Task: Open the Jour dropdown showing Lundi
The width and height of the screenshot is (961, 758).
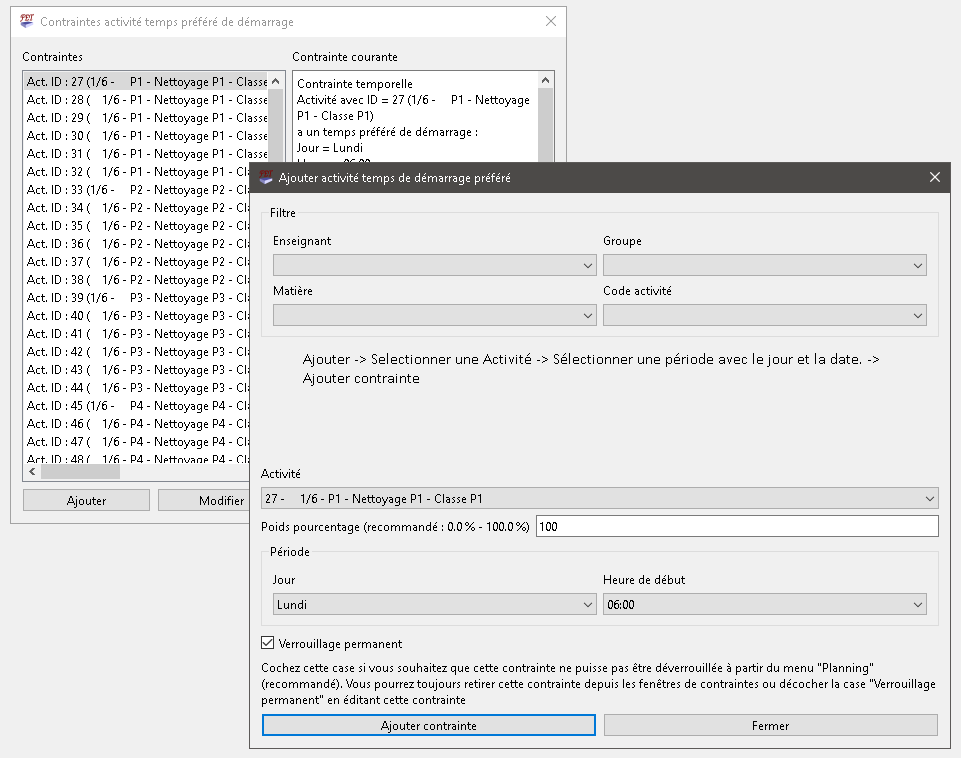Action: (434, 605)
